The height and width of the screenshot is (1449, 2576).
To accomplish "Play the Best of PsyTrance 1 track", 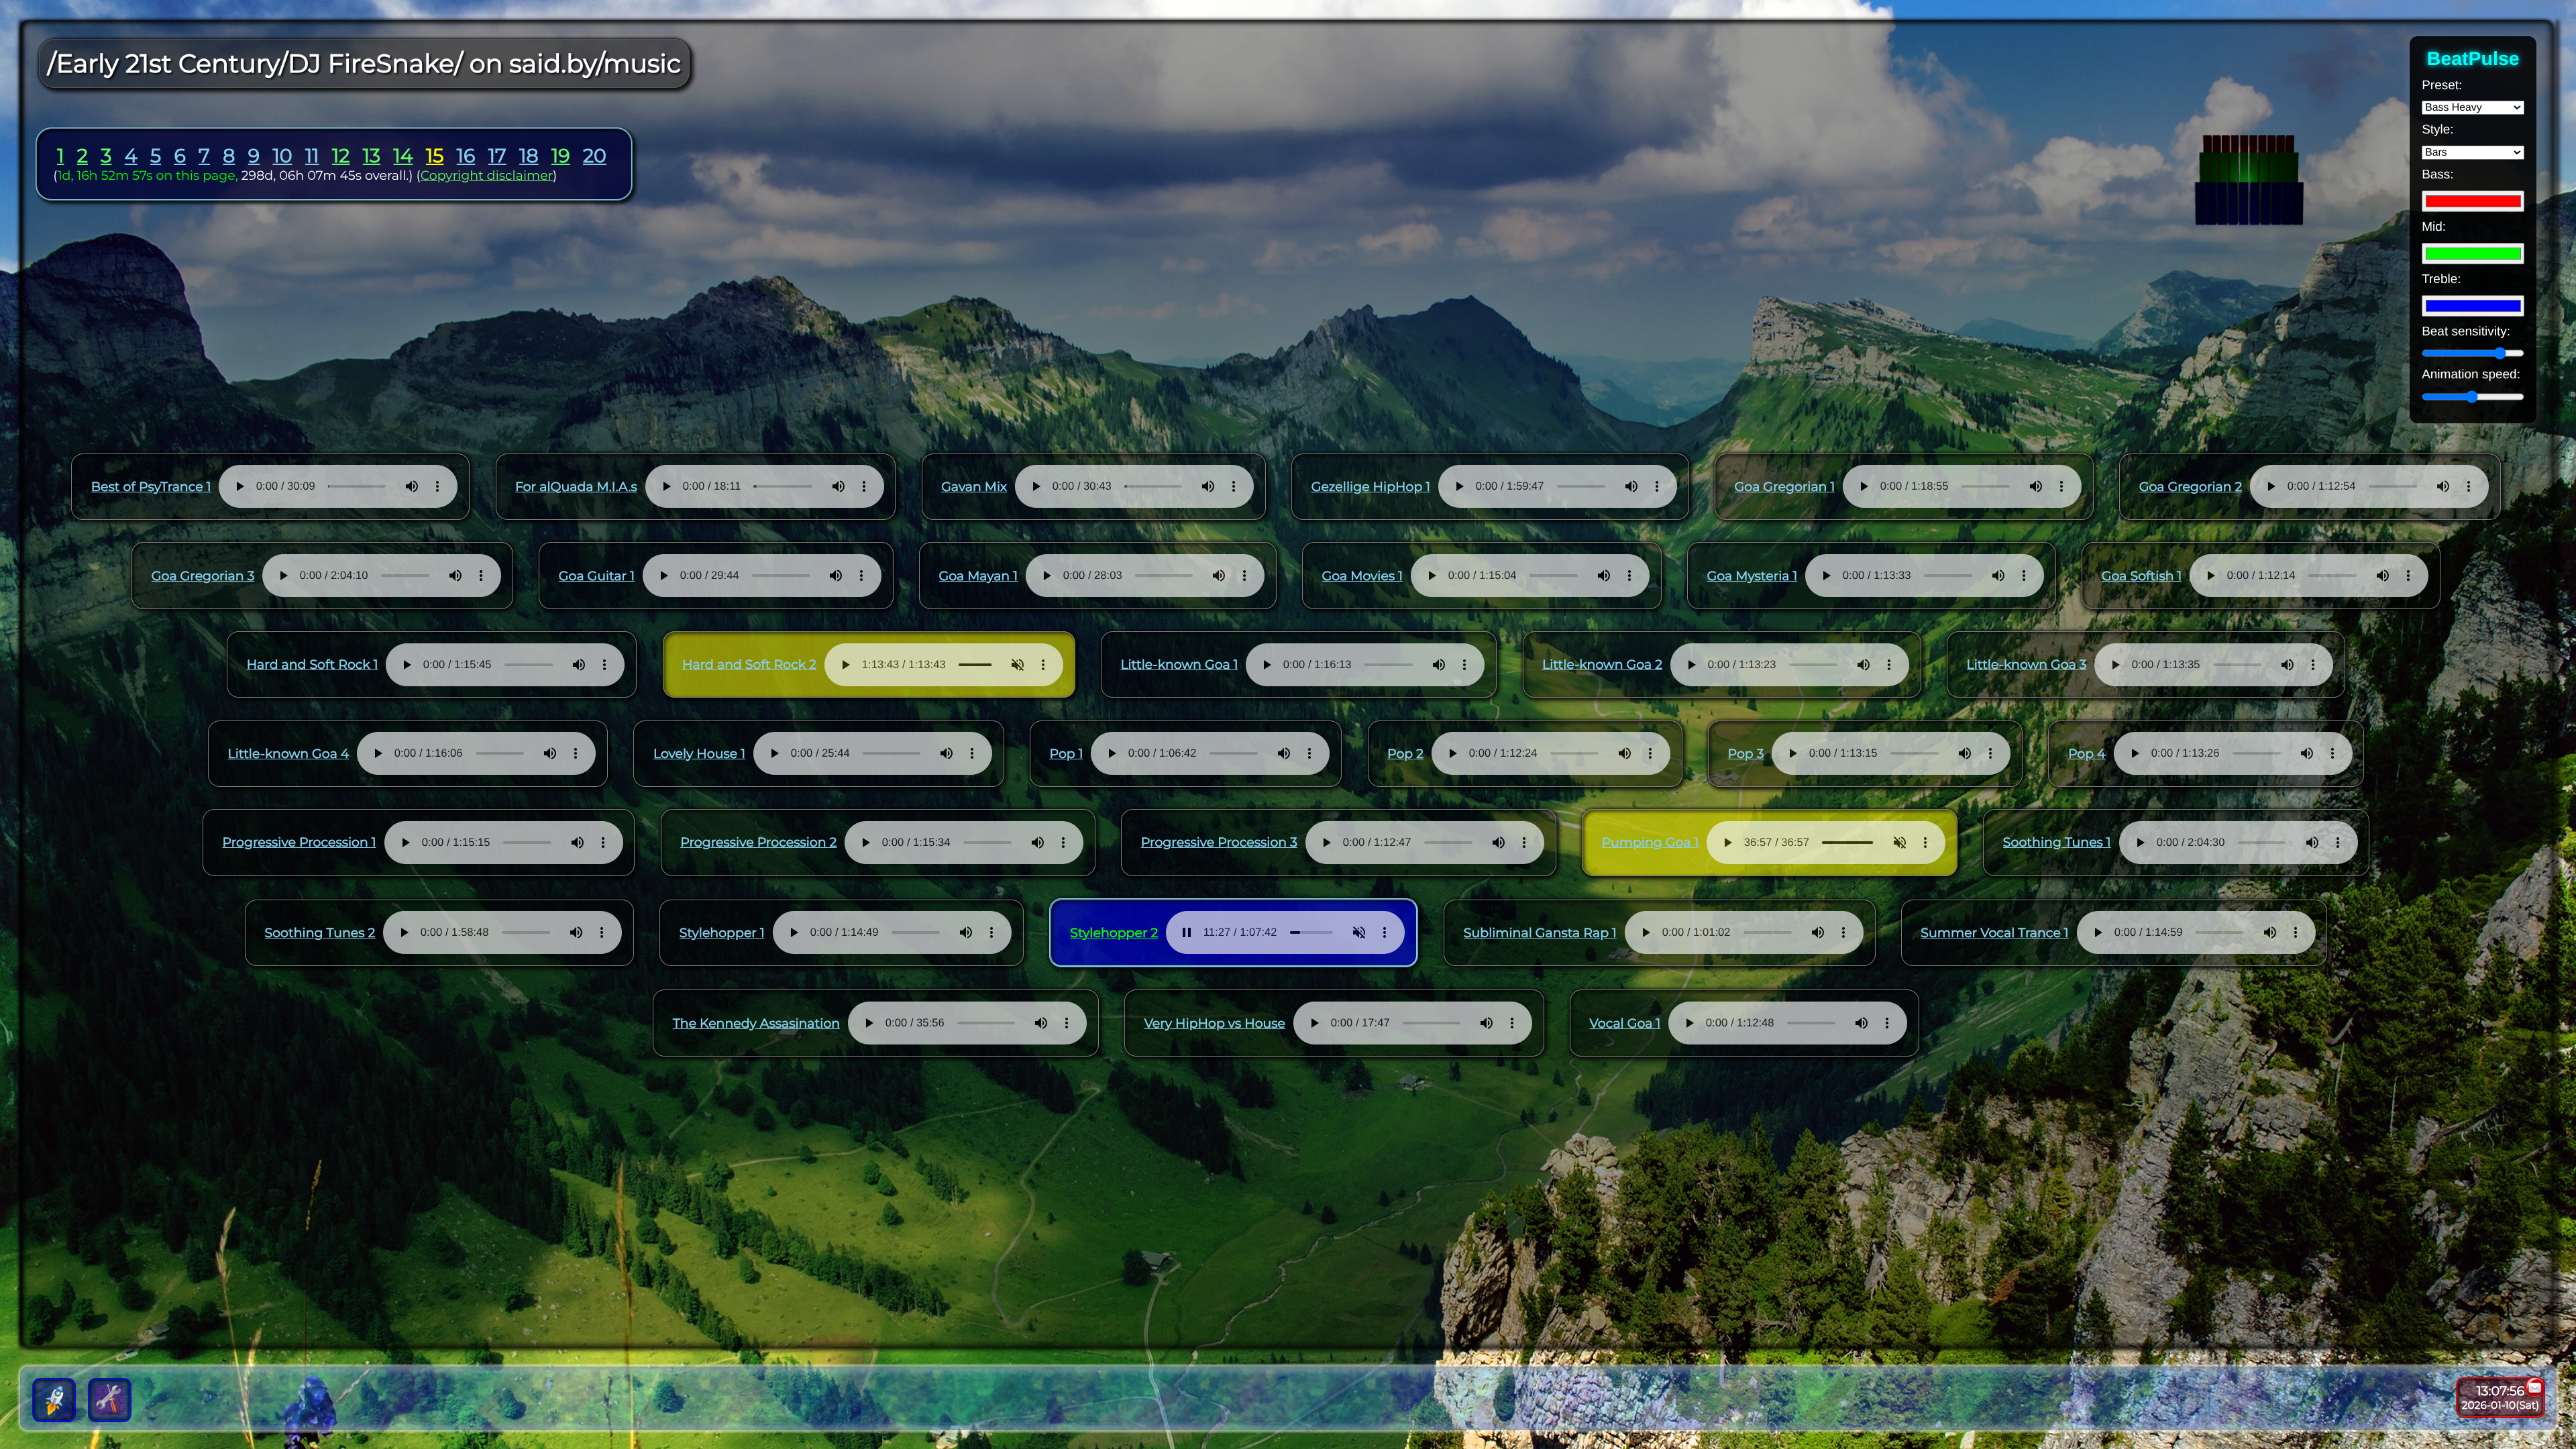I will (240, 486).
